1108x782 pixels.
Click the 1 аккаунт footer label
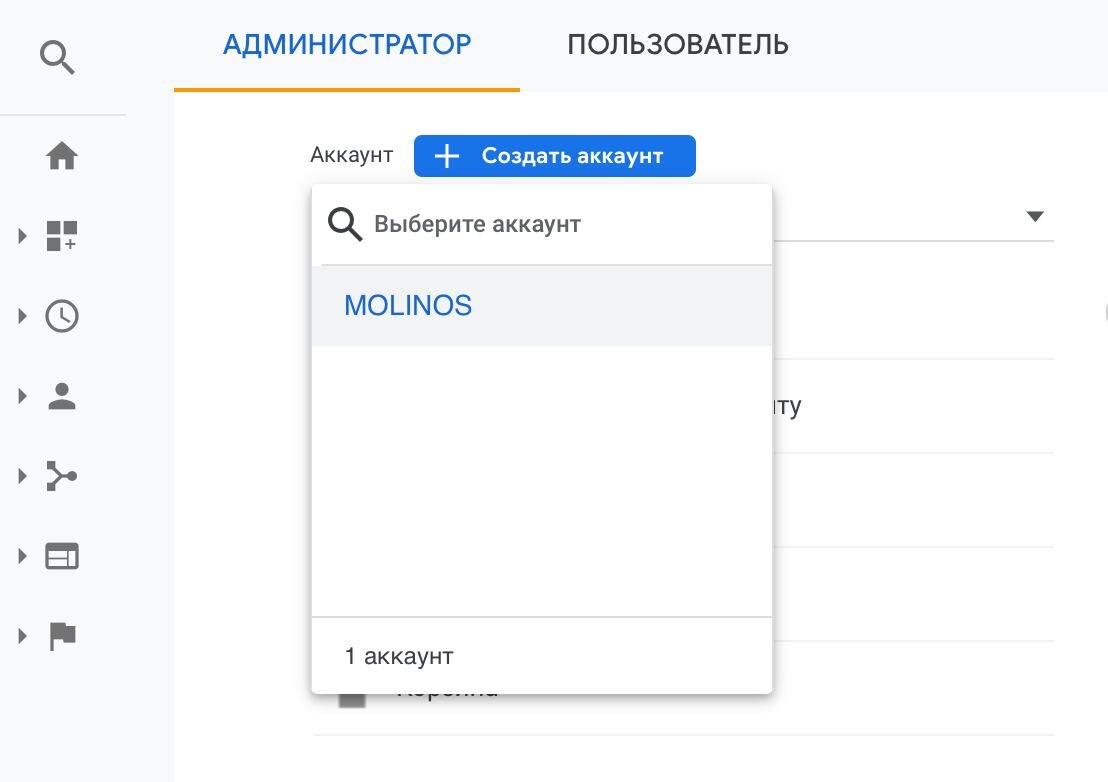point(399,655)
